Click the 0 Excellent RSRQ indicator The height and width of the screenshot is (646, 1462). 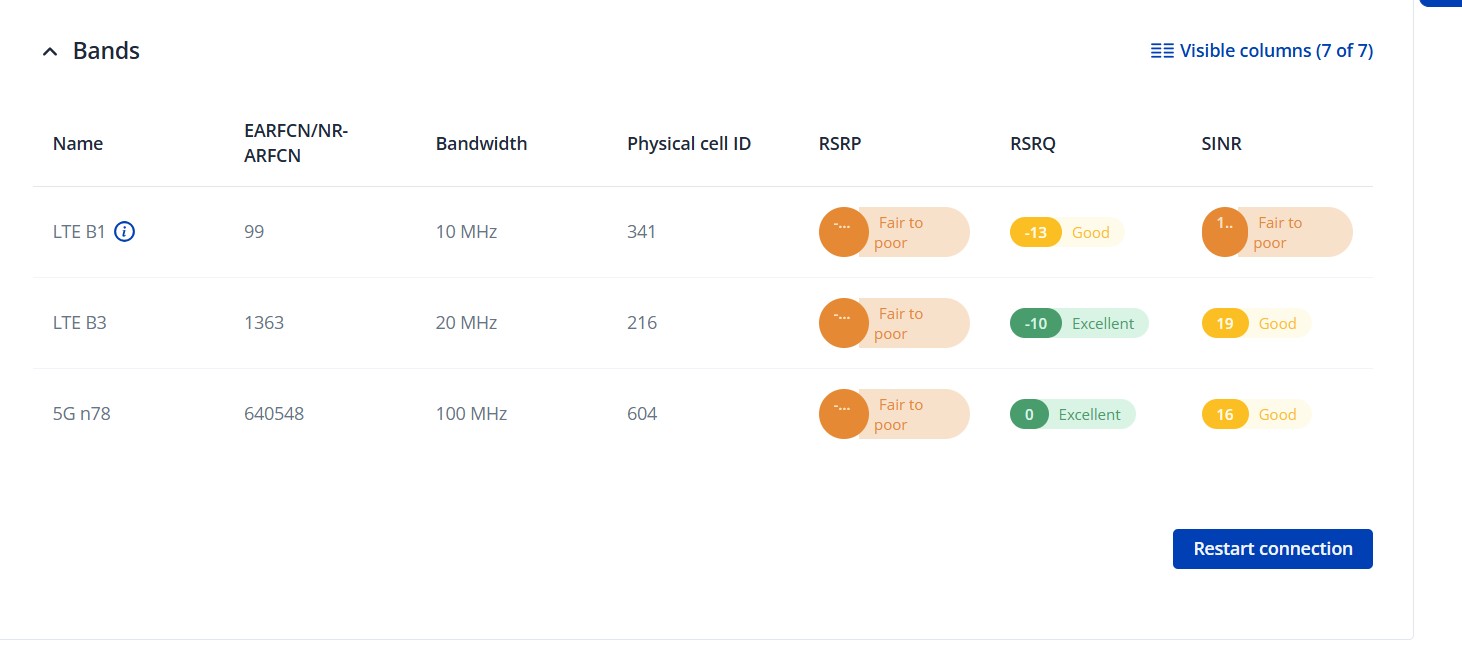(x=1072, y=414)
